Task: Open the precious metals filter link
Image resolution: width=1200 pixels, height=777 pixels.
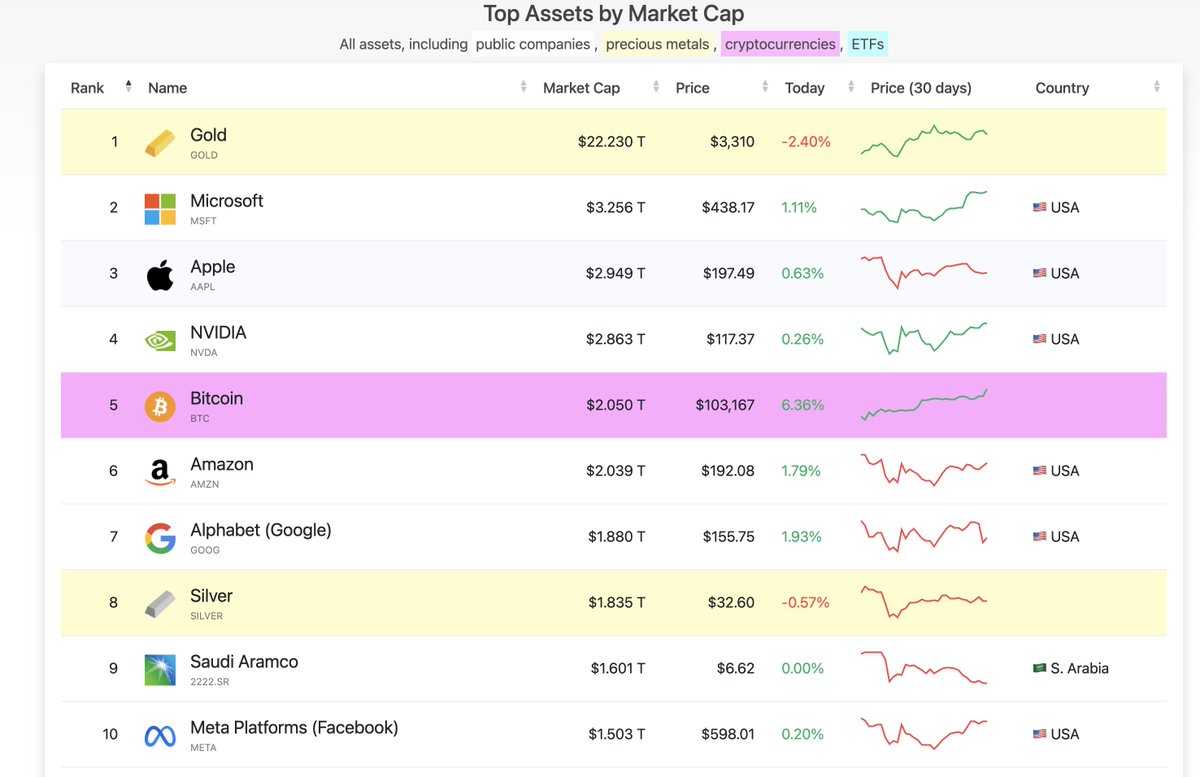Action: [657, 44]
